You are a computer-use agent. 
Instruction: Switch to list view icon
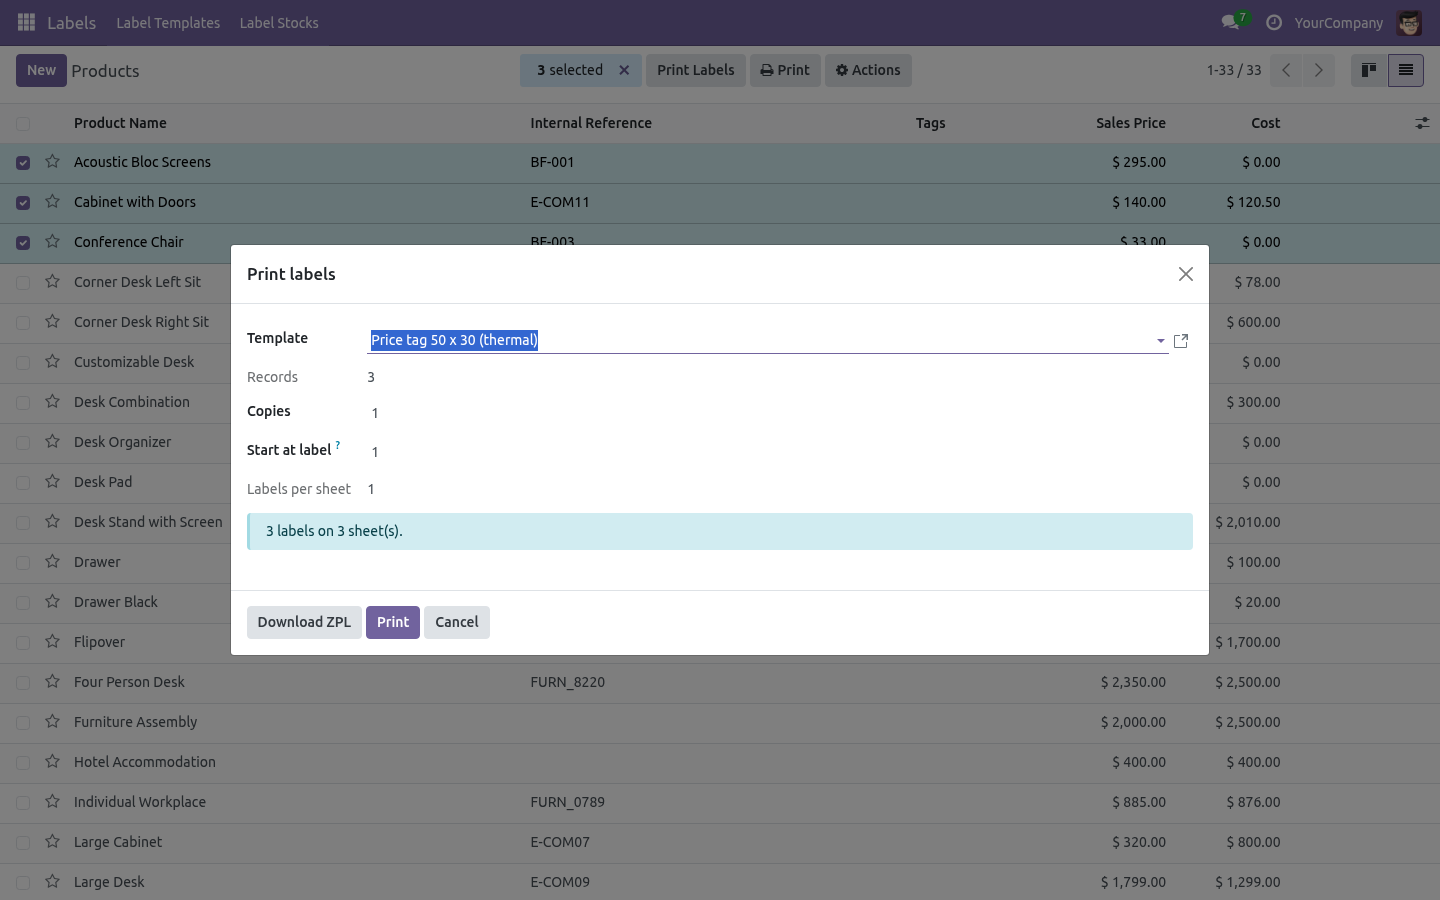1406,70
